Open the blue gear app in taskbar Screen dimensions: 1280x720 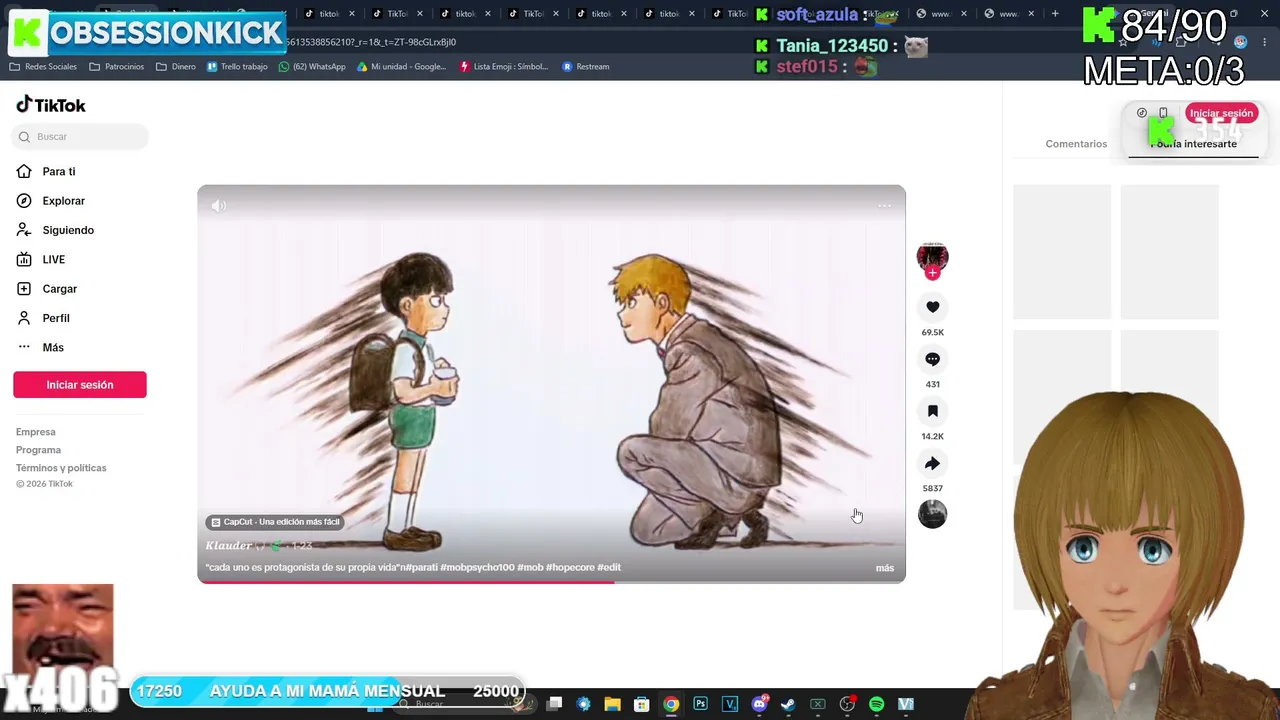584,704
